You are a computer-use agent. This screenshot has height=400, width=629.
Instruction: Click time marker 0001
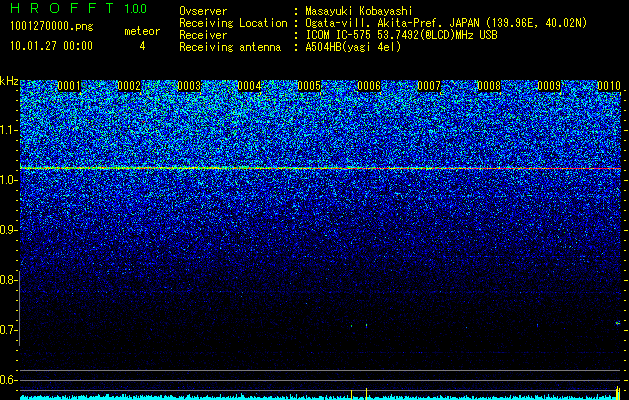point(69,86)
